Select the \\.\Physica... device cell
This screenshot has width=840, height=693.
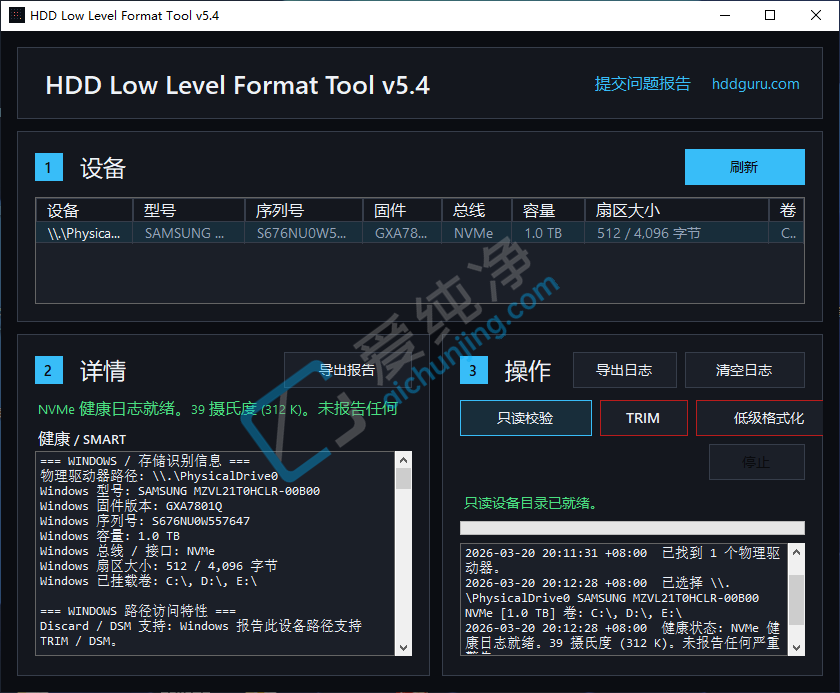(x=84, y=233)
